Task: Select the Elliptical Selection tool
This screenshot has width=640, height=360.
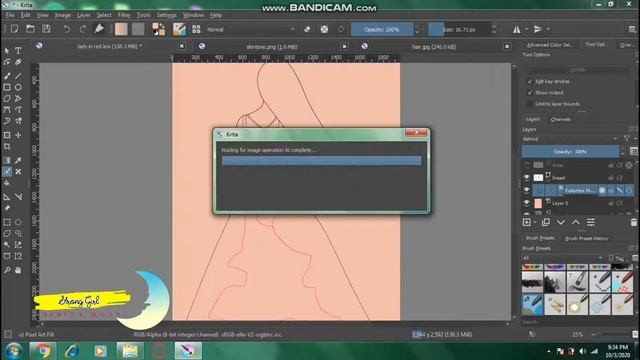Action: coord(18,222)
